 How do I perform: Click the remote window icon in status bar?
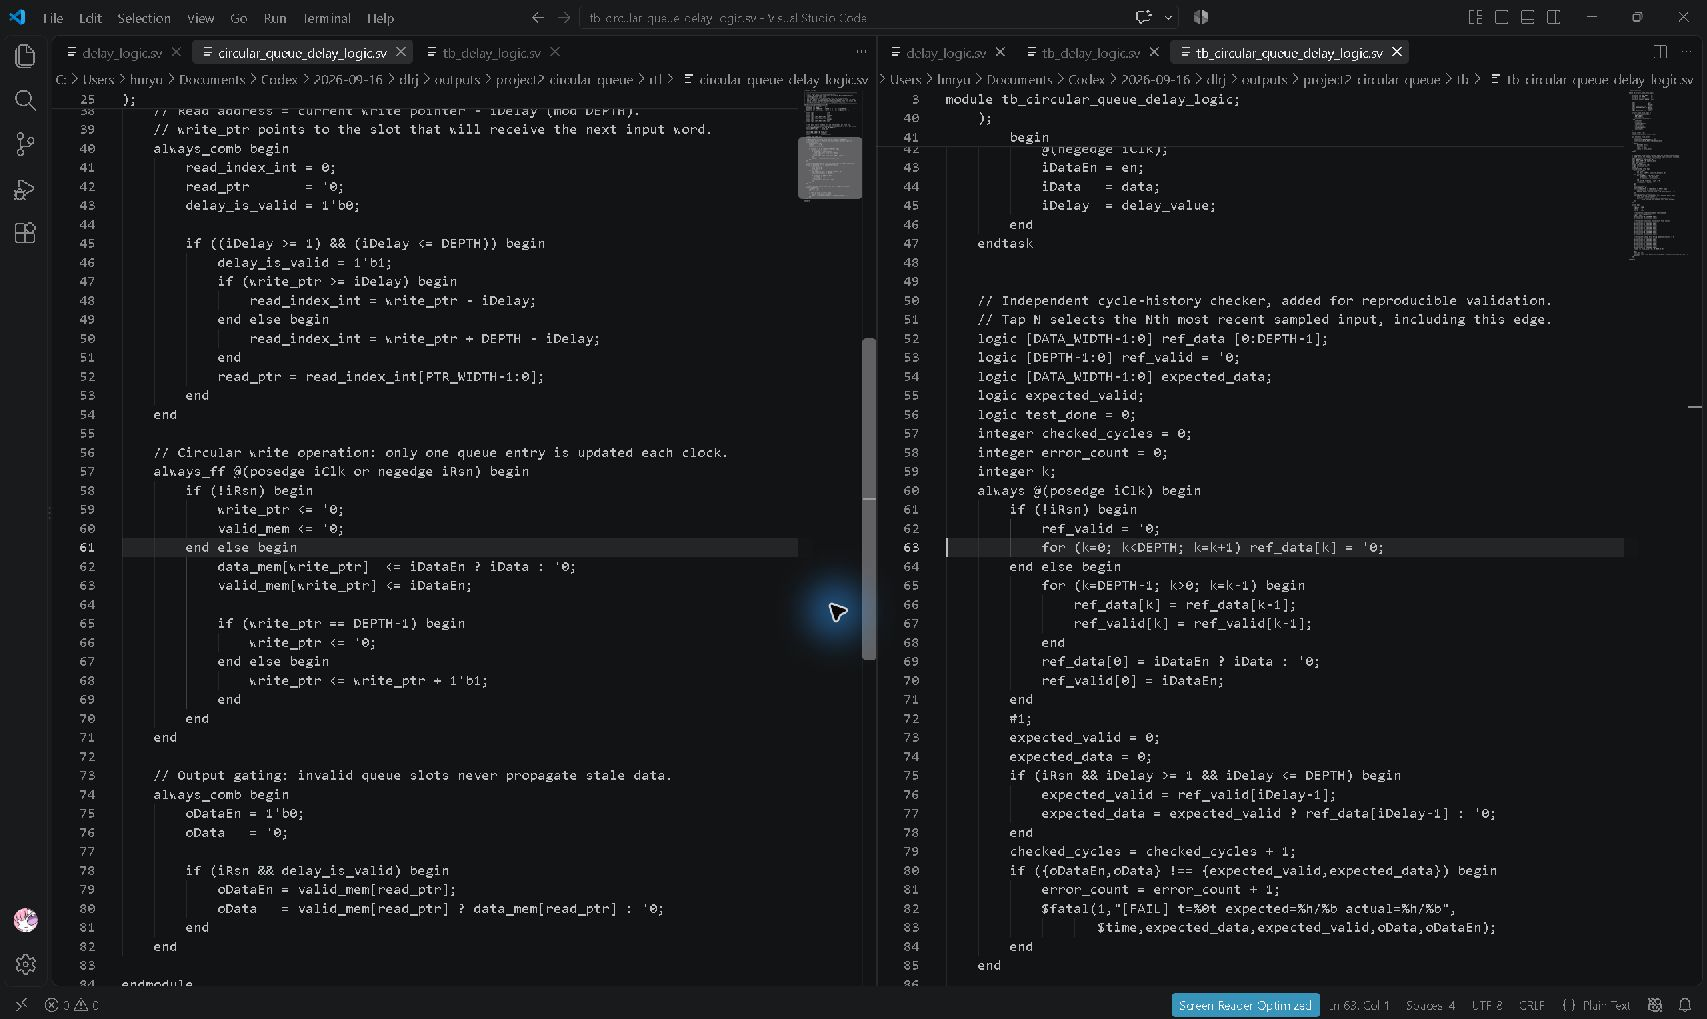[x=21, y=1005]
